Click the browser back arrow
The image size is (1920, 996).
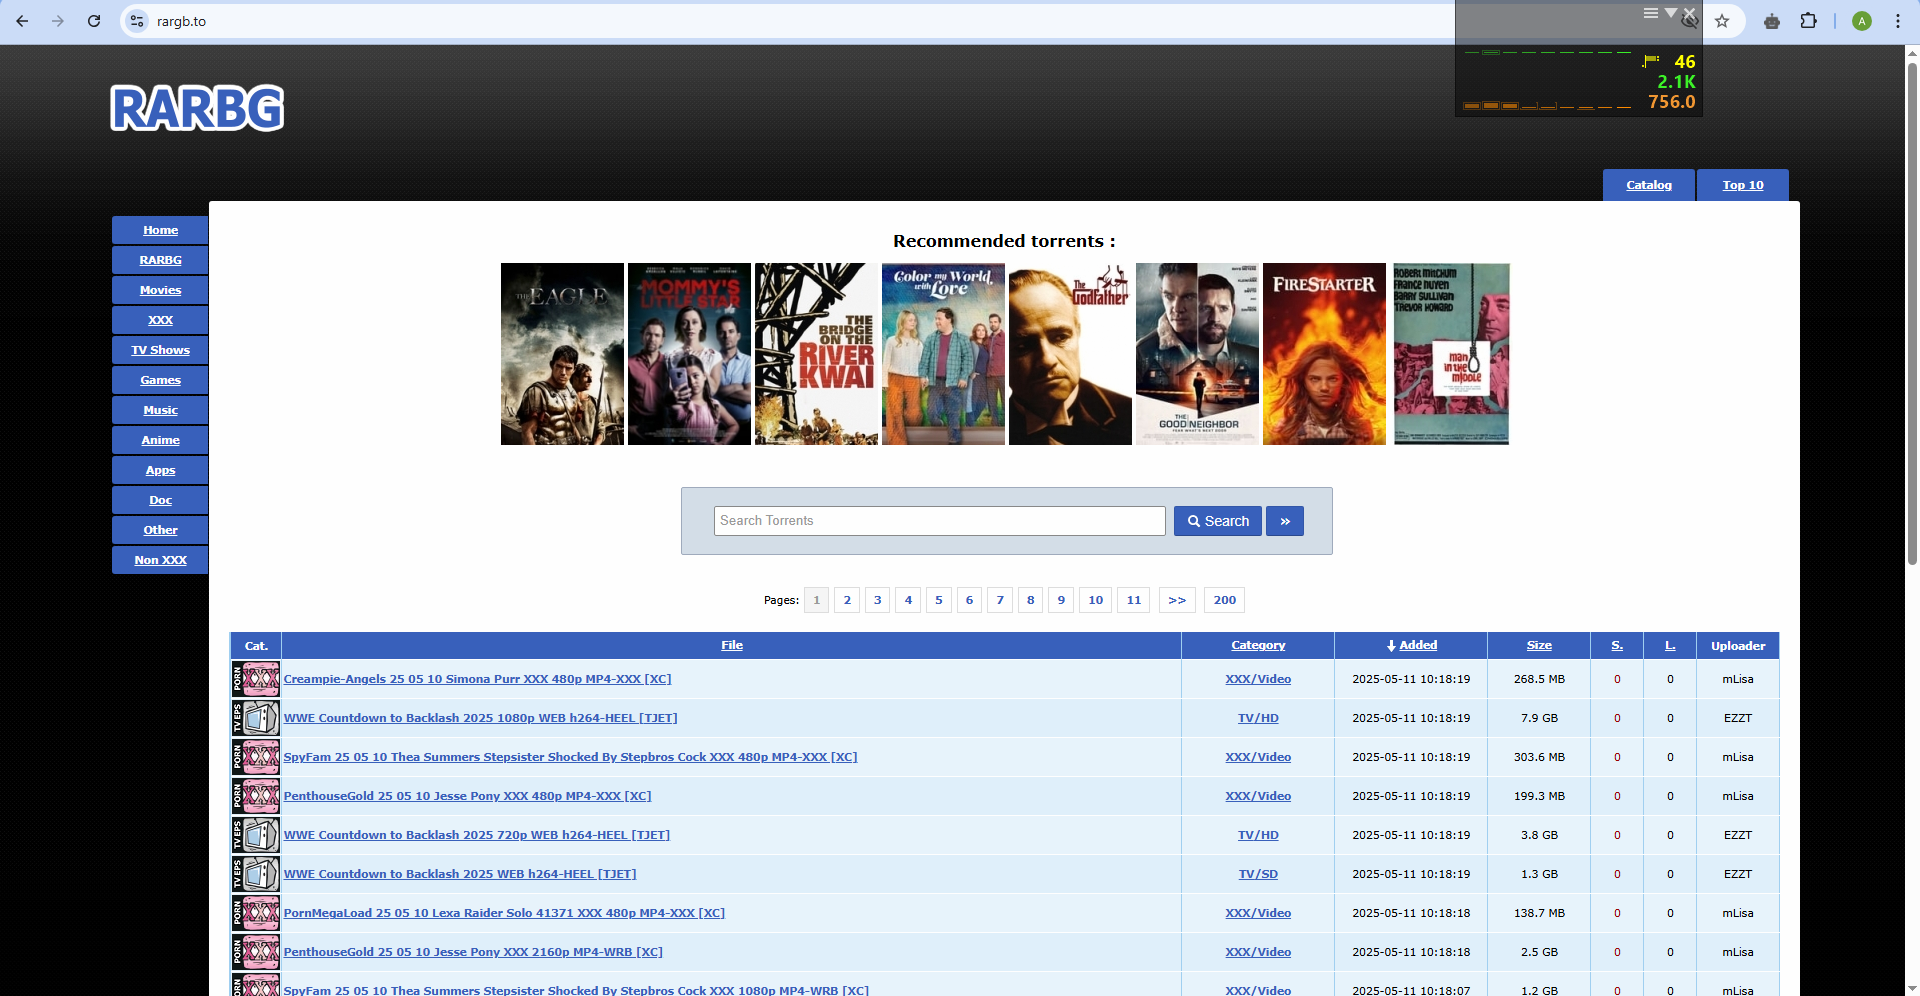coord(22,21)
